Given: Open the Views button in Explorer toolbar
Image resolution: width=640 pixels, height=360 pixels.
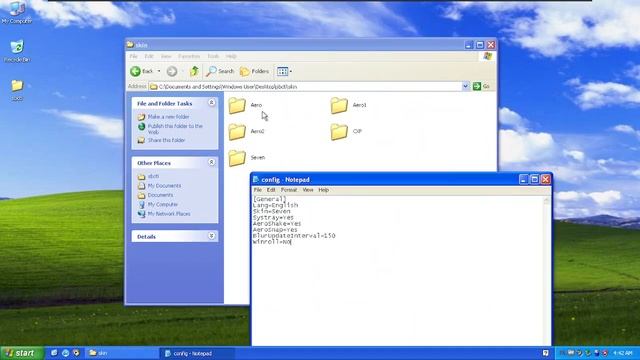Looking at the screenshot, I should (x=282, y=71).
